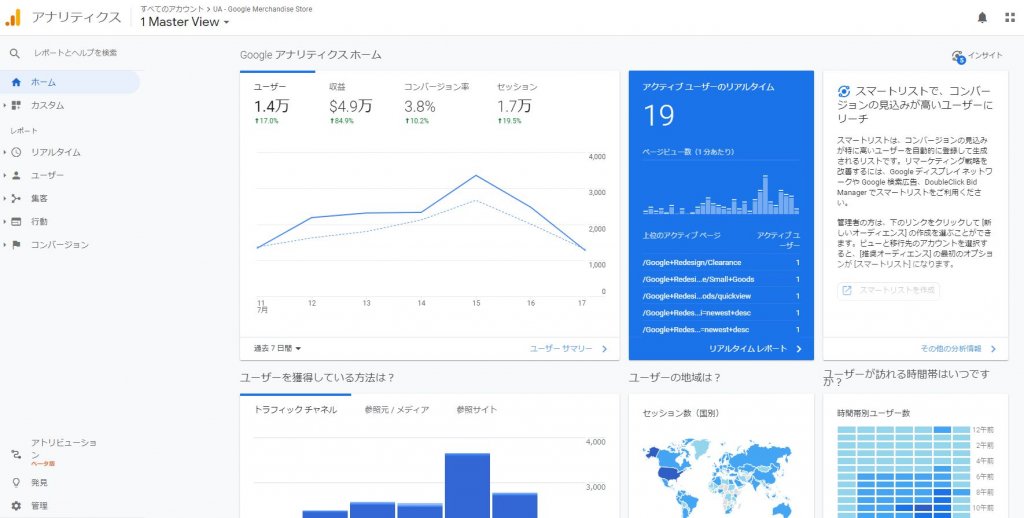Click the すべてのアカウント breadcrumb

point(172,9)
